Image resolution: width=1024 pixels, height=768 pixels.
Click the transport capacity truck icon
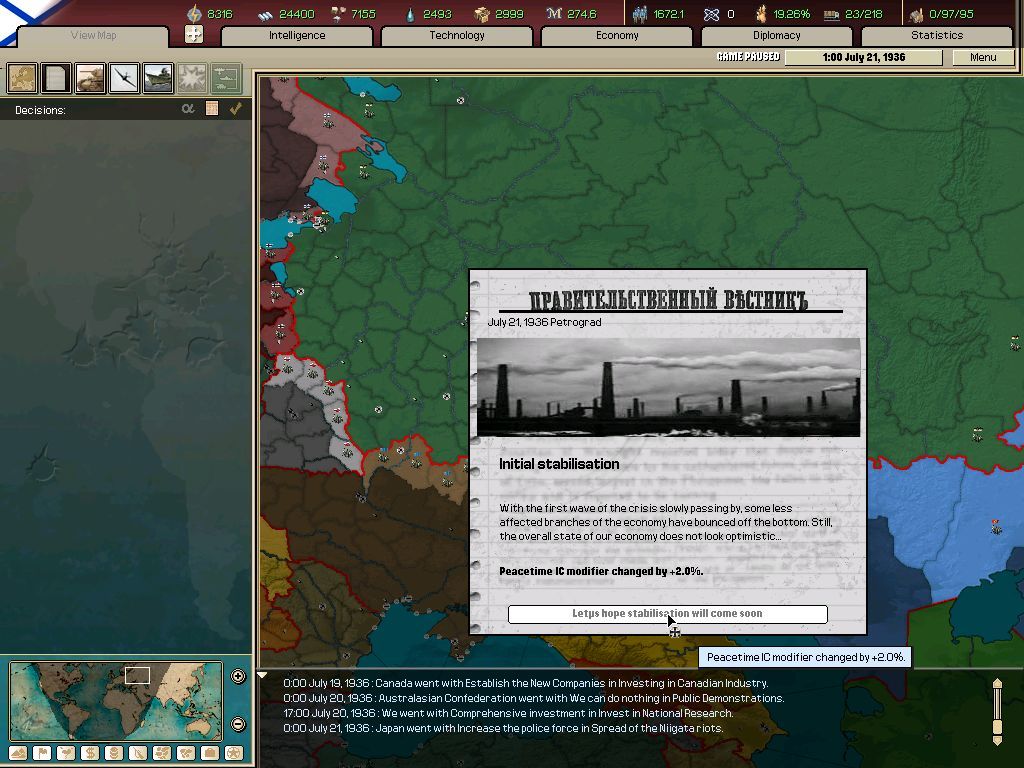(x=831, y=14)
